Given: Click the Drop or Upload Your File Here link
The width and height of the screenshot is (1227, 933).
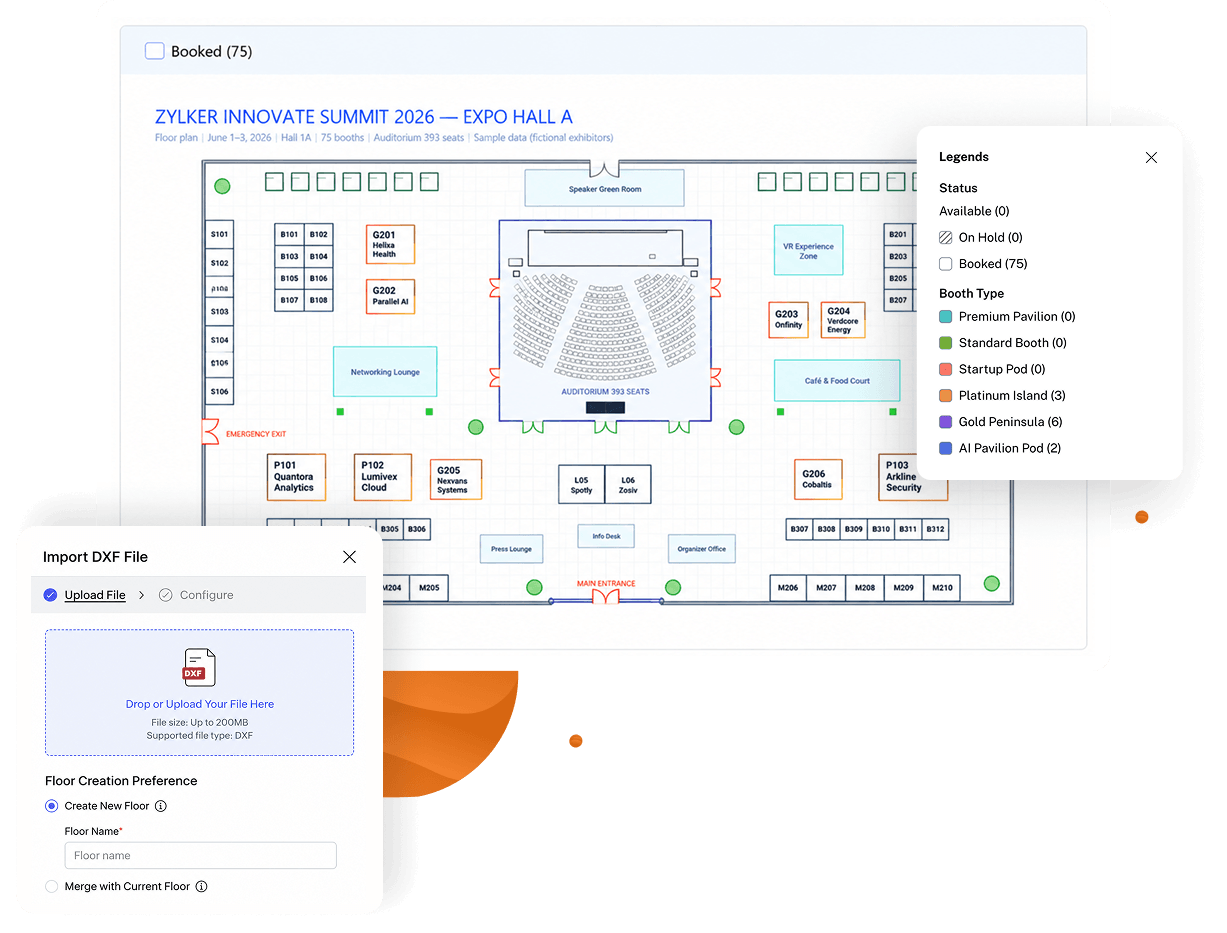Looking at the screenshot, I should 200,704.
